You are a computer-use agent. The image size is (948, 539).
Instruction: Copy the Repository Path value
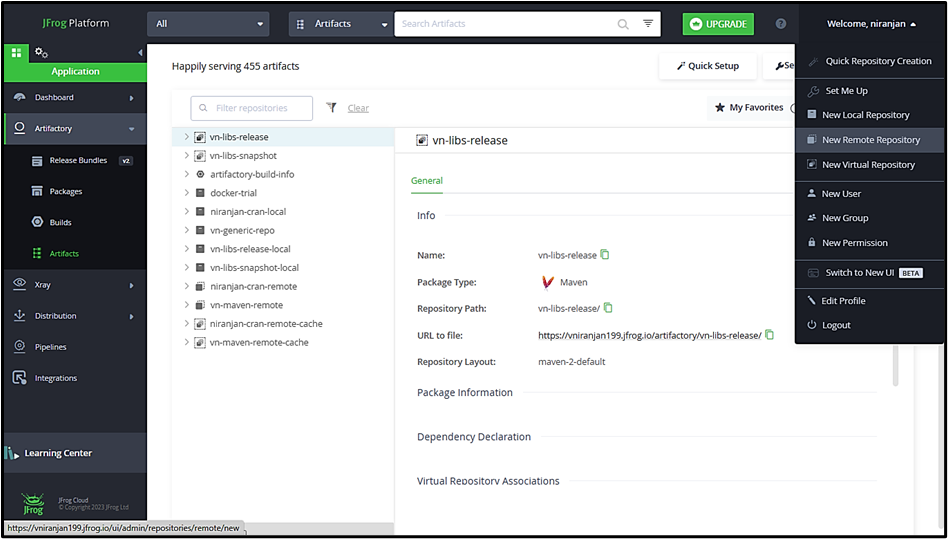pyautogui.click(x=608, y=308)
